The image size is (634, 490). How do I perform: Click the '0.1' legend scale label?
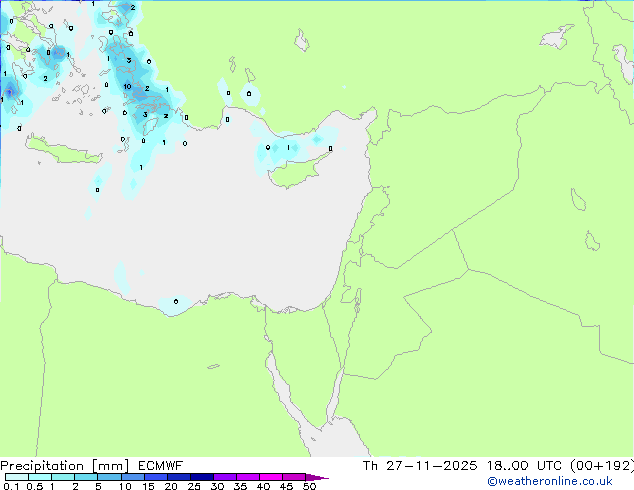click(x=11, y=486)
